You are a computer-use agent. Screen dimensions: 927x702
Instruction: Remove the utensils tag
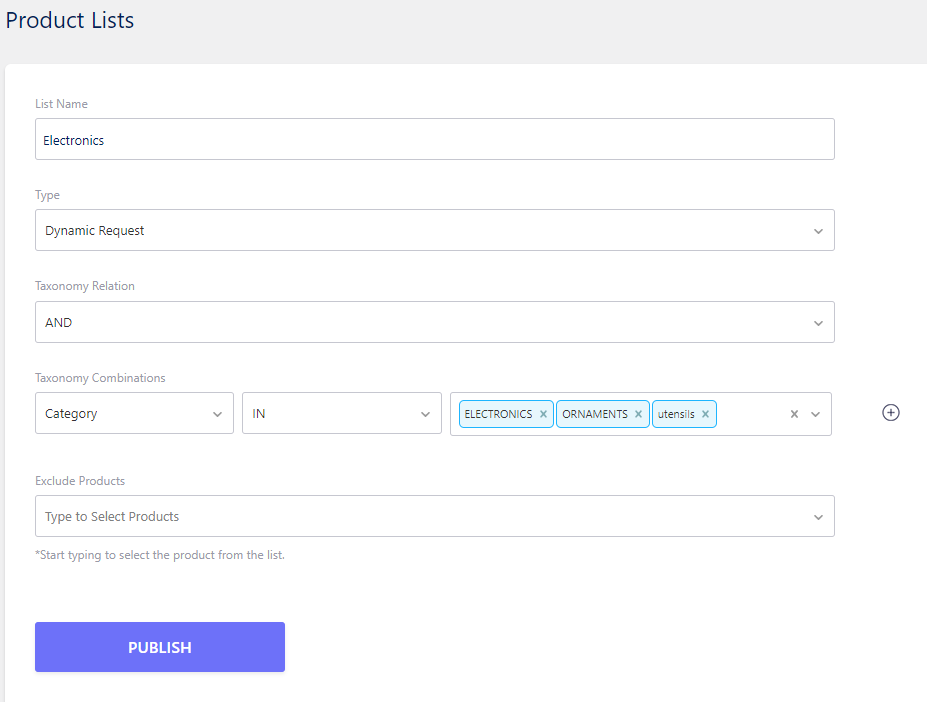pos(705,414)
